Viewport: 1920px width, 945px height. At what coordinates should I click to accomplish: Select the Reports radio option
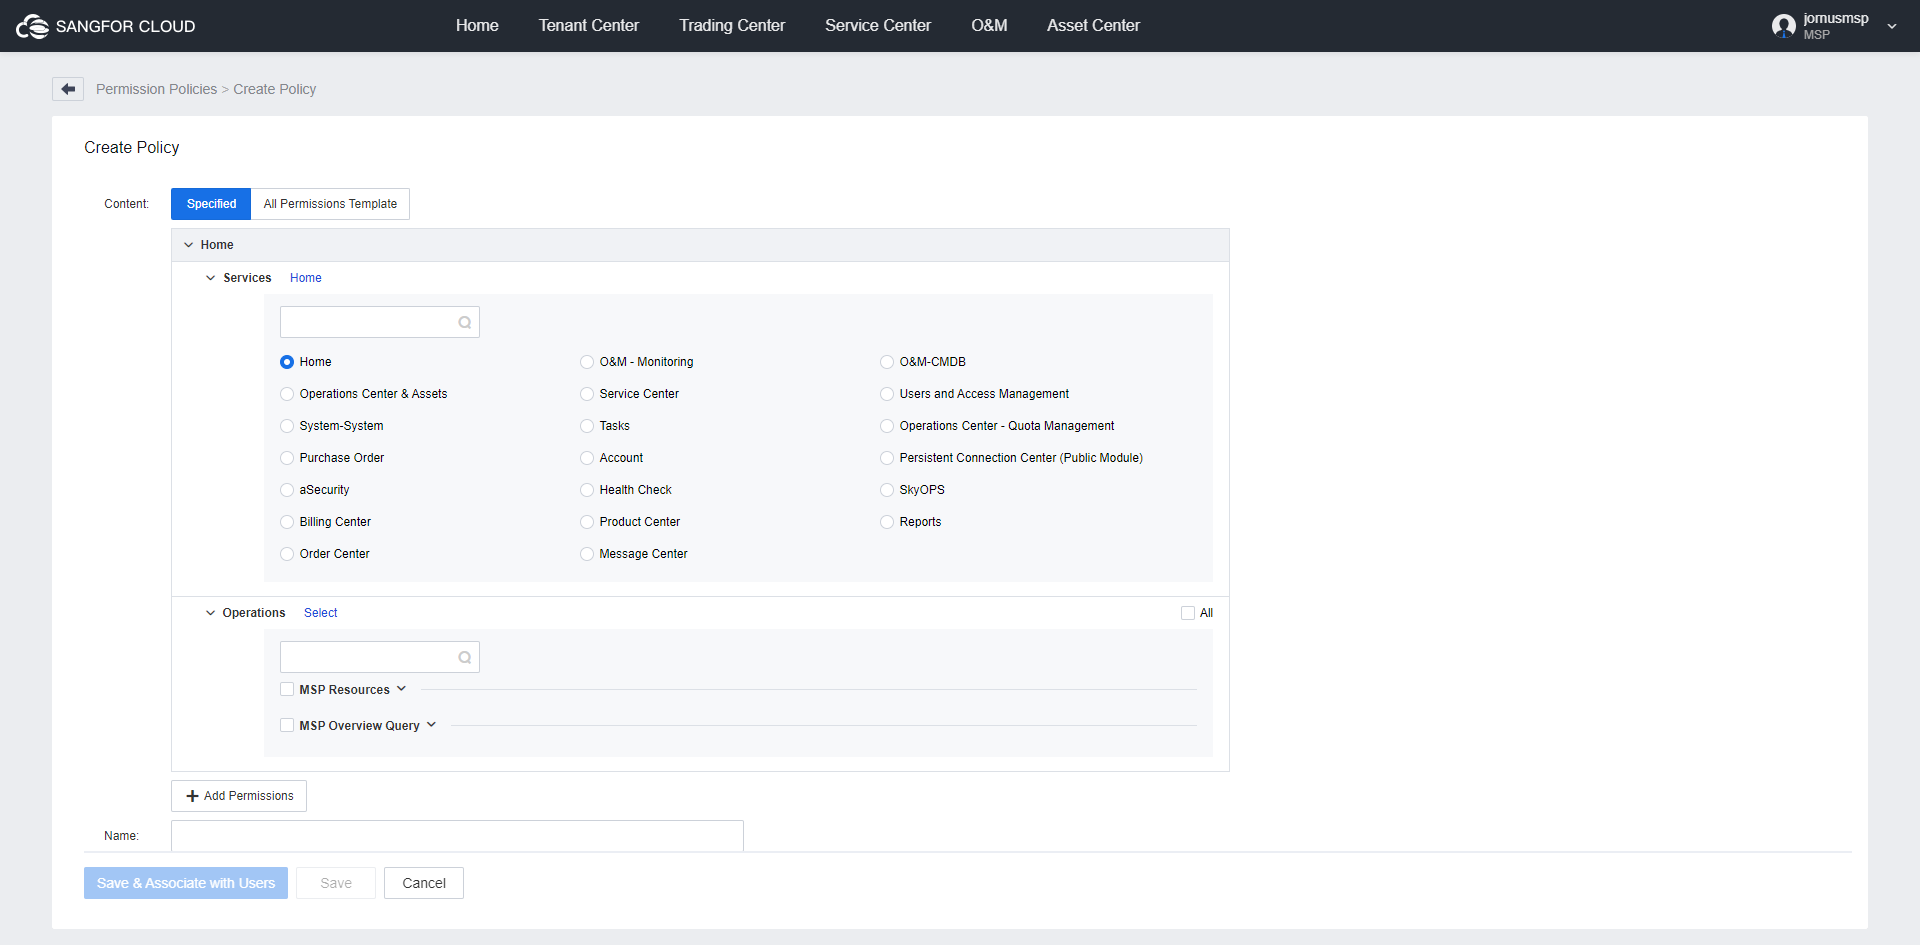pos(887,522)
